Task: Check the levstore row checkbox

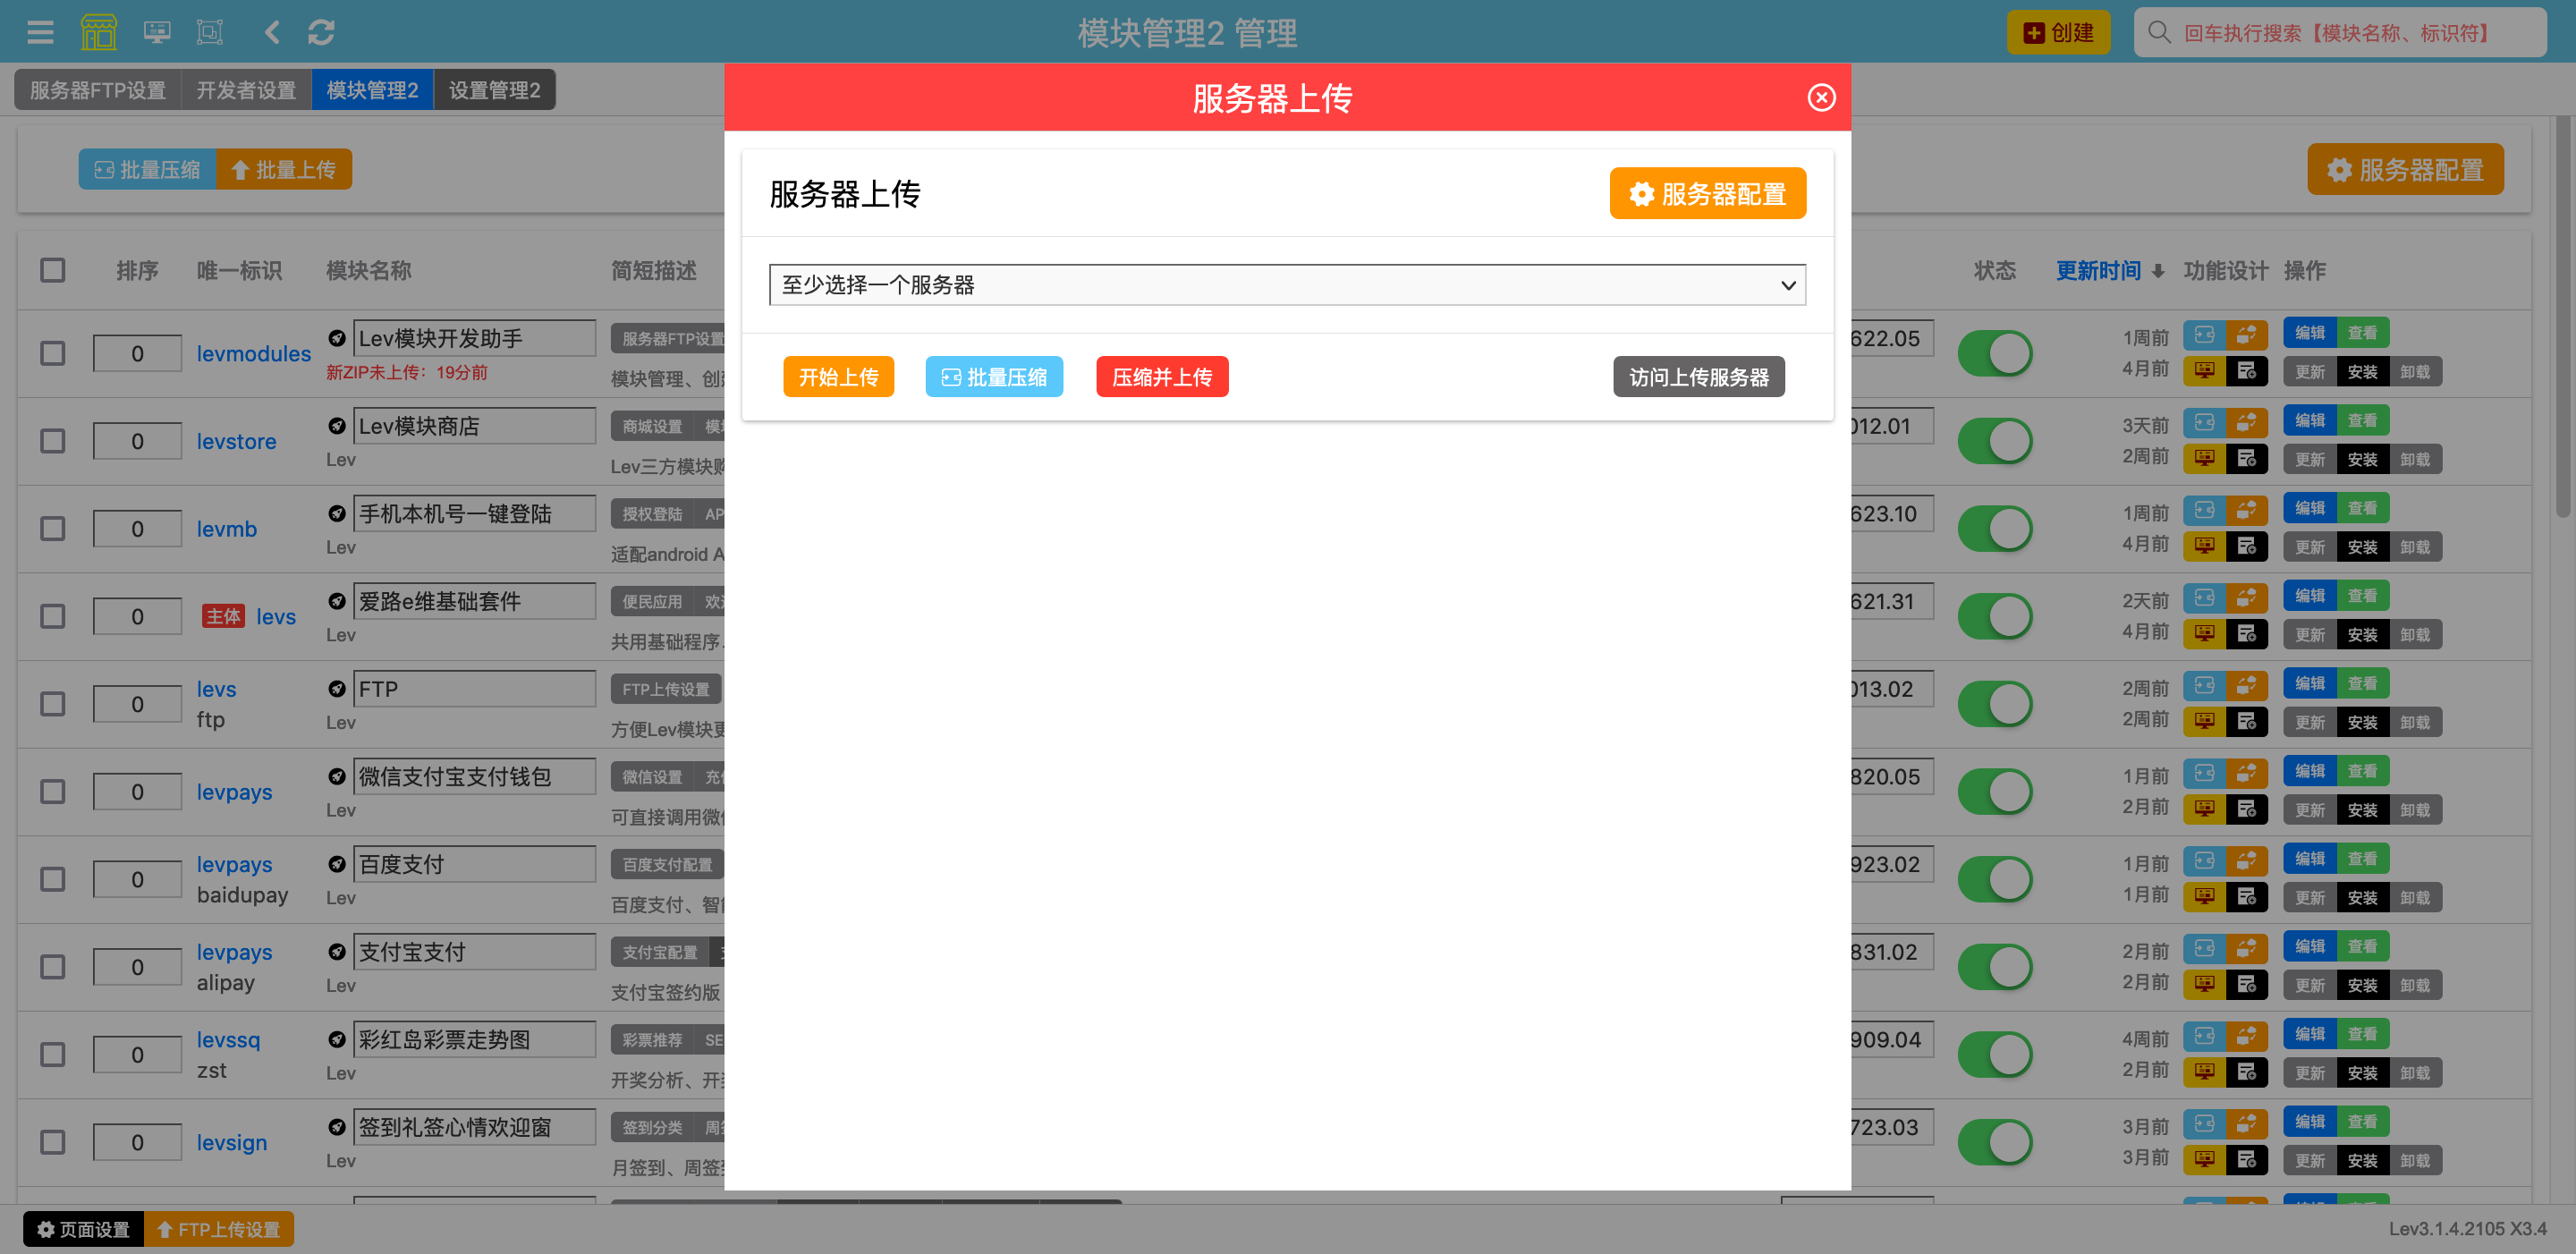Action: (x=53, y=441)
